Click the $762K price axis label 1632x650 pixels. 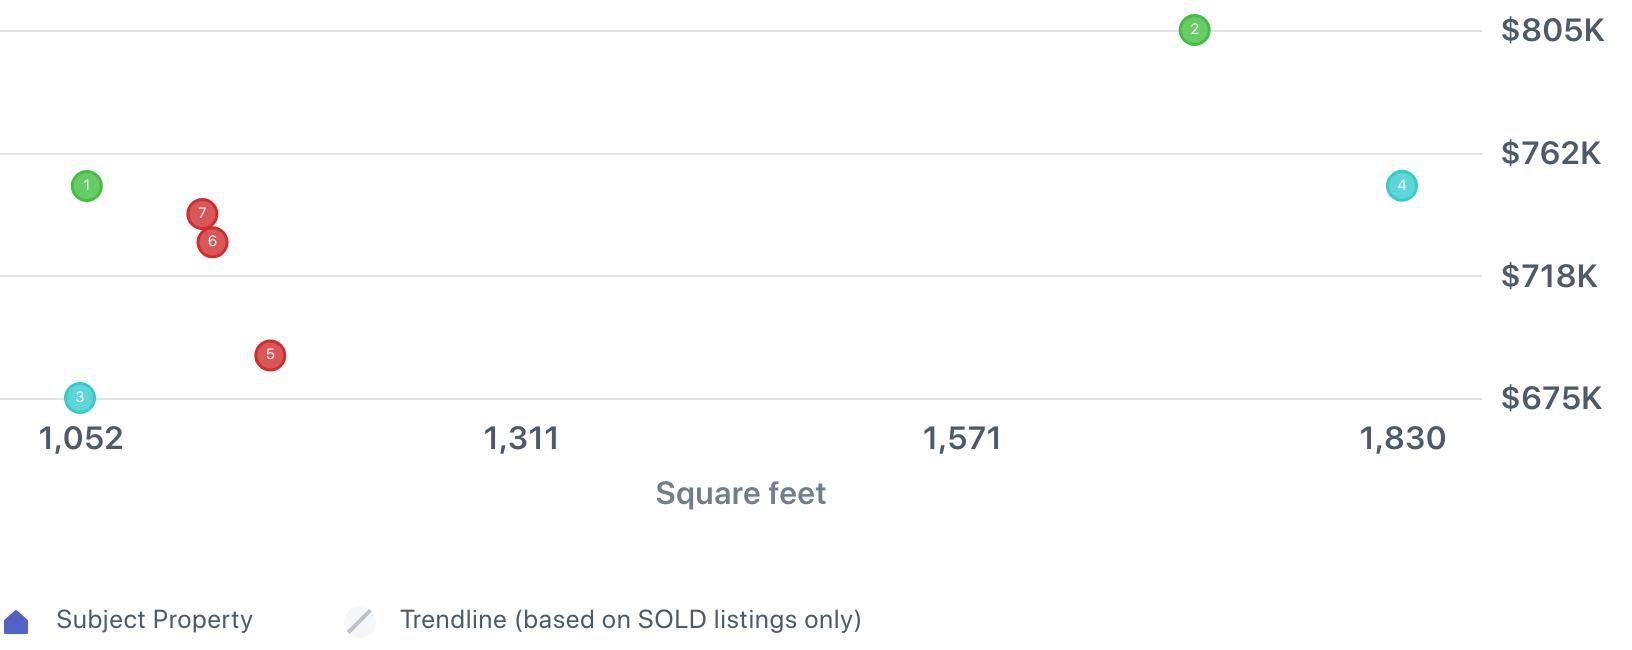pyautogui.click(x=1550, y=154)
